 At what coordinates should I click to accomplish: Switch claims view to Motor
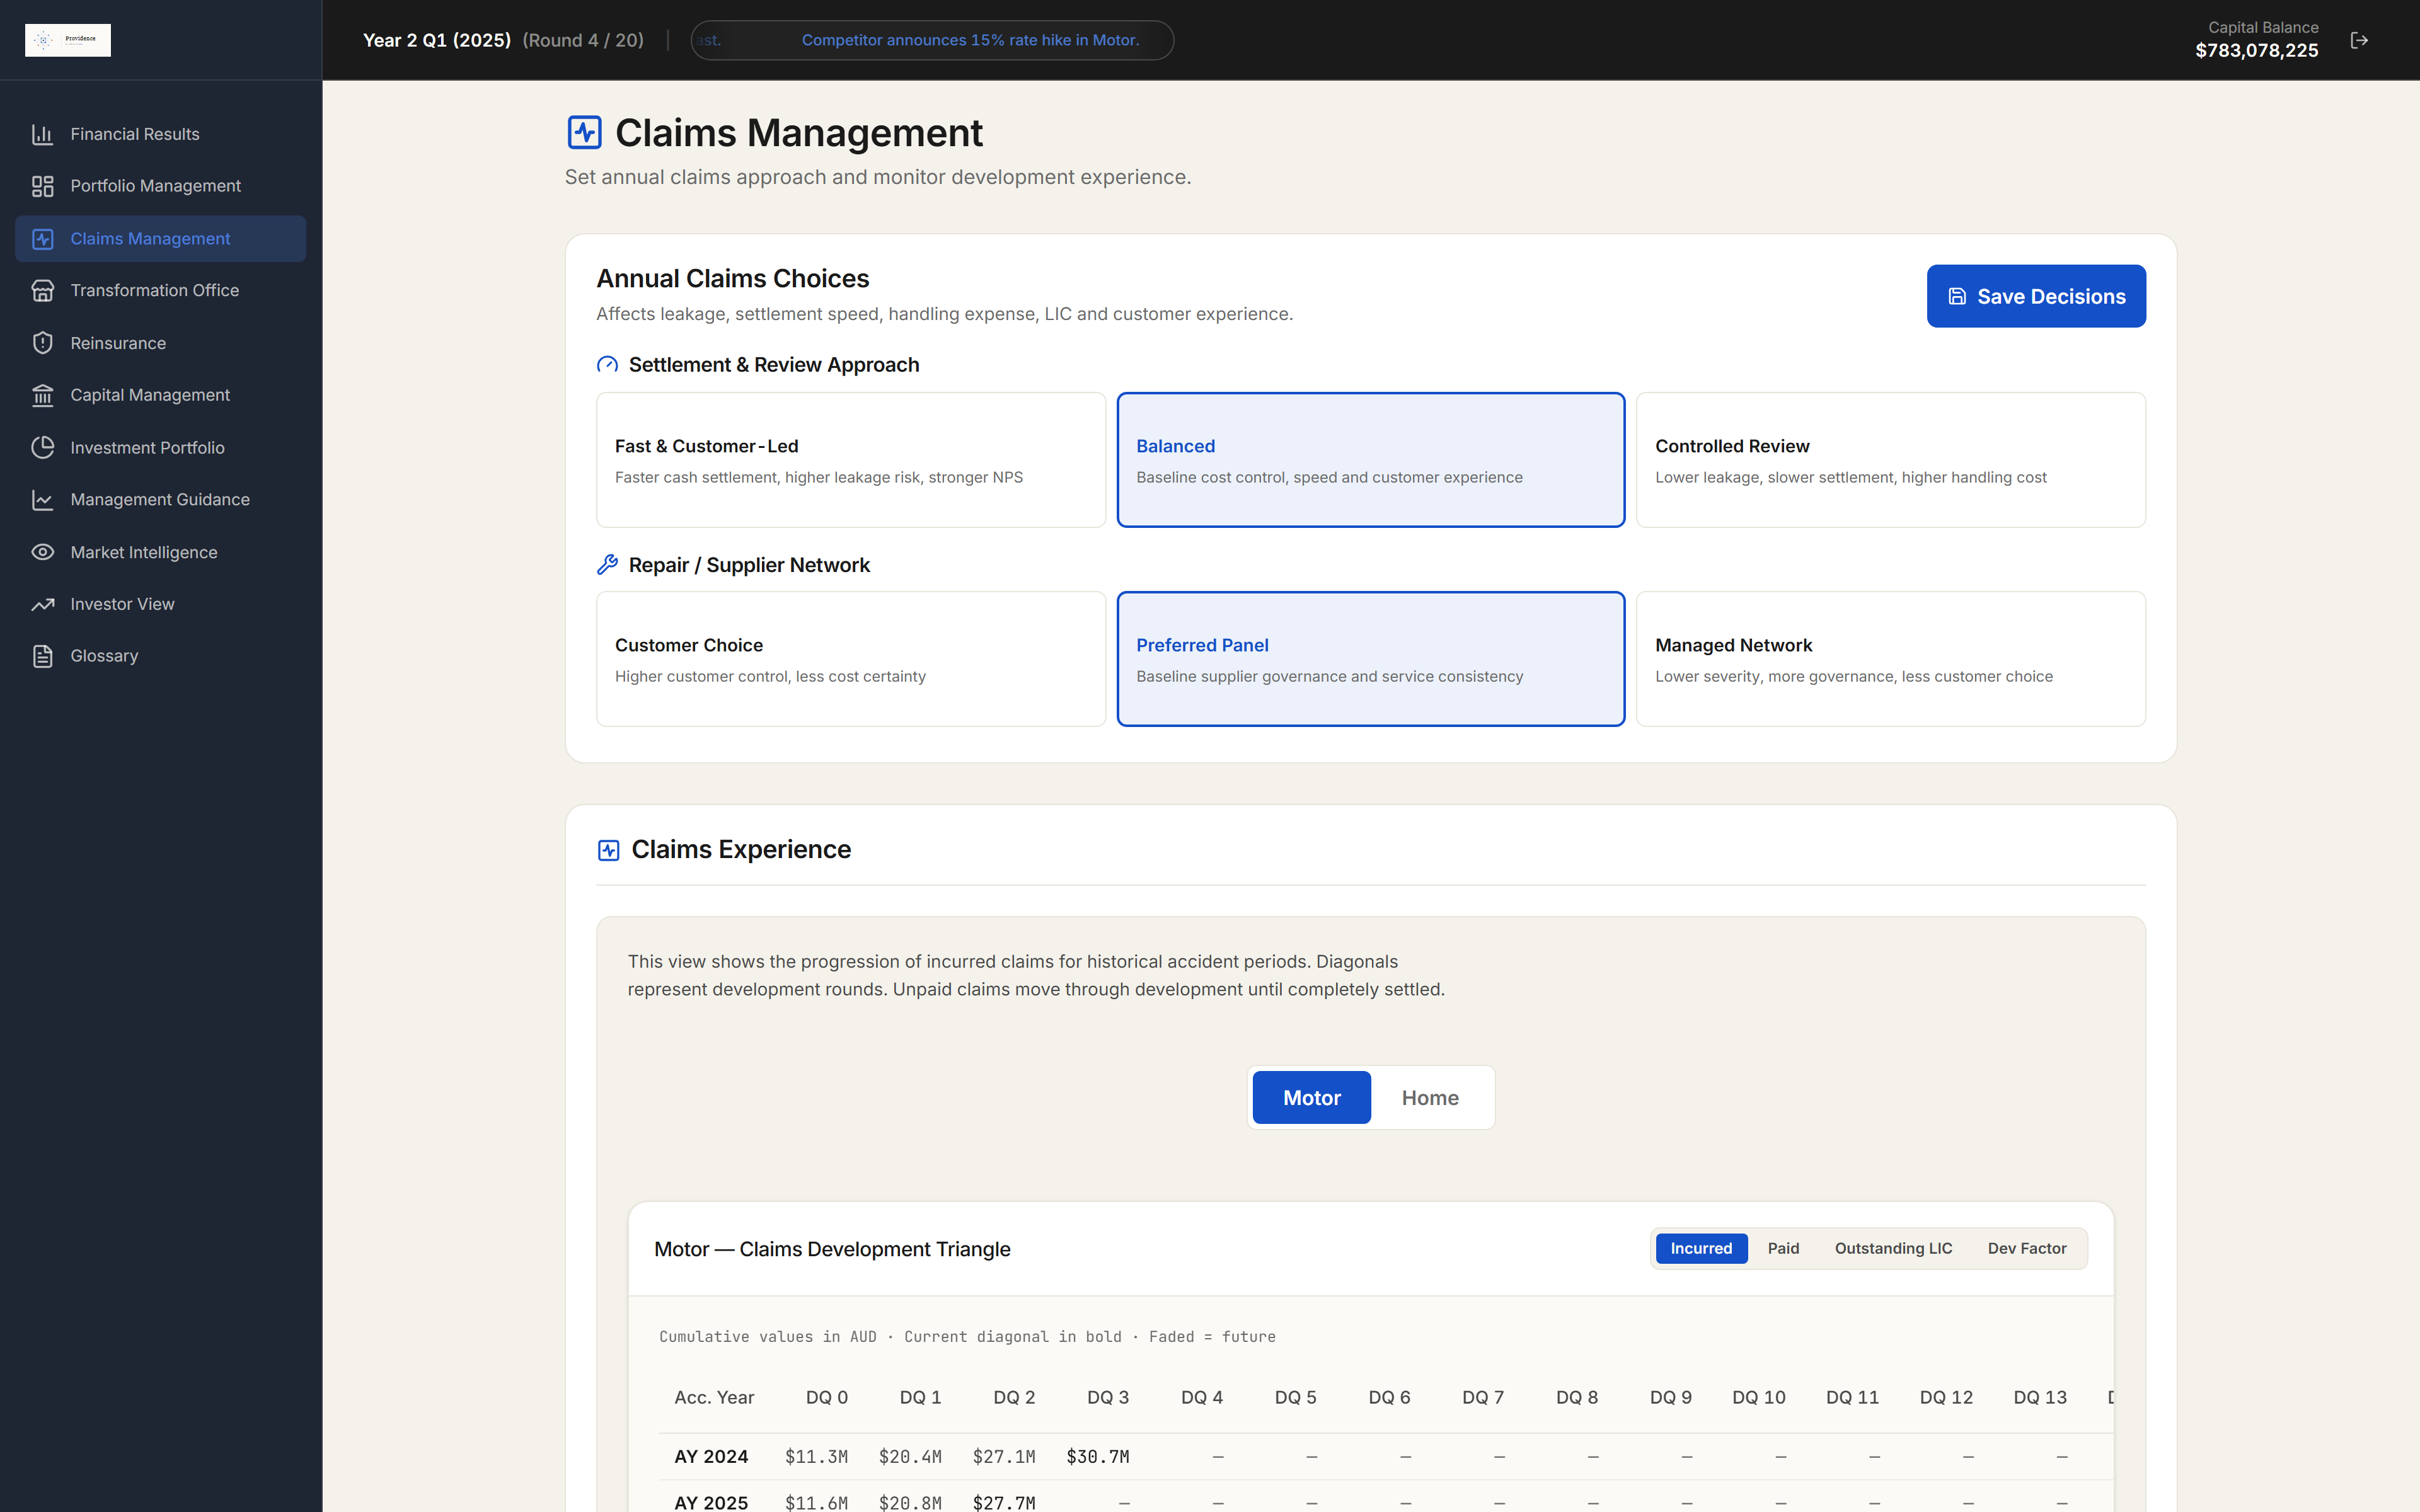pyautogui.click(x=1311, y=1098)
